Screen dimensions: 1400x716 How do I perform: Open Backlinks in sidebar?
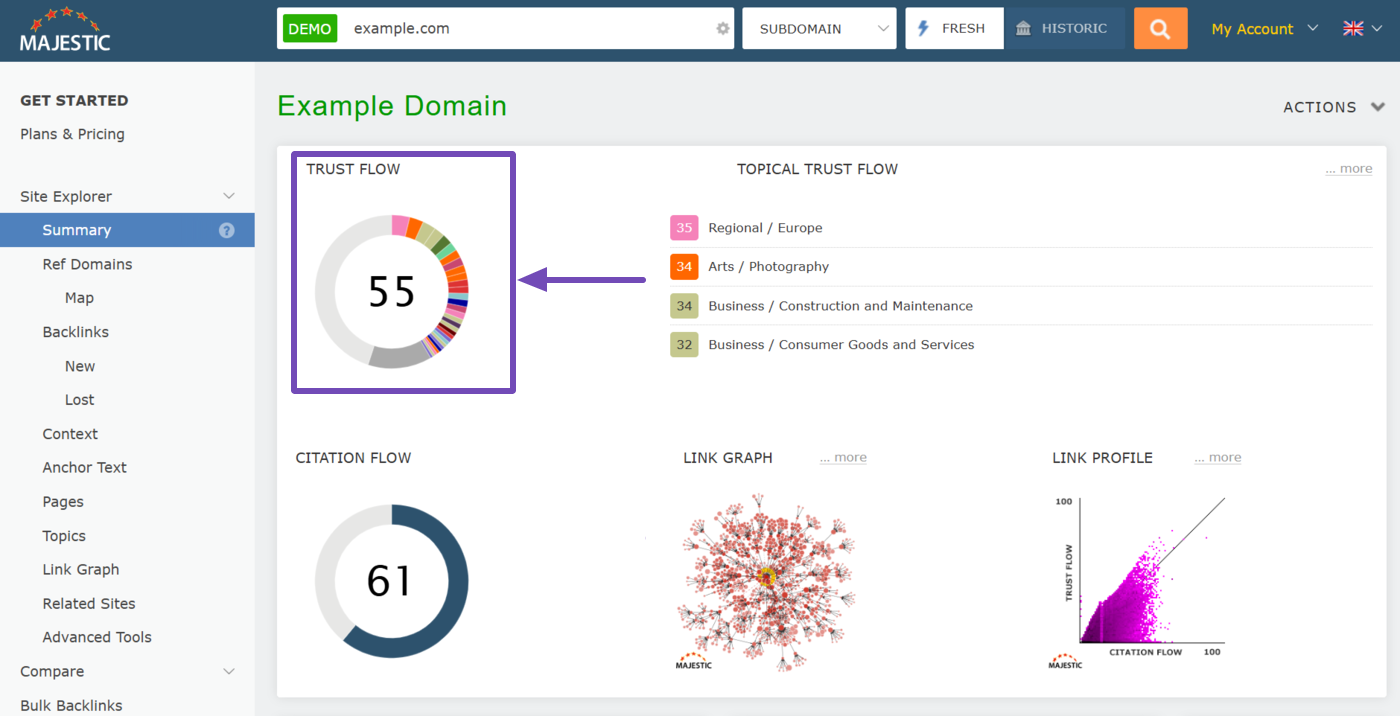click(76, 332)
